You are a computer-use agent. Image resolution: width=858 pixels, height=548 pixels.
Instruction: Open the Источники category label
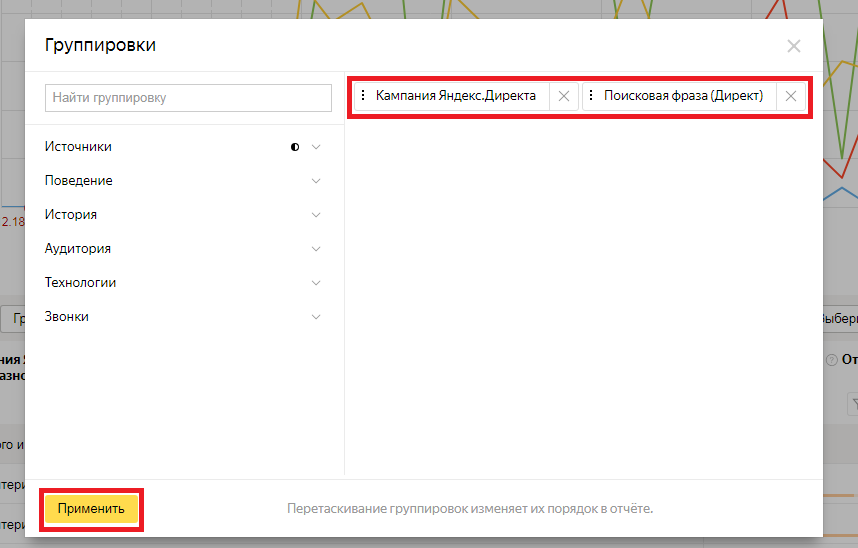(78, 147)
